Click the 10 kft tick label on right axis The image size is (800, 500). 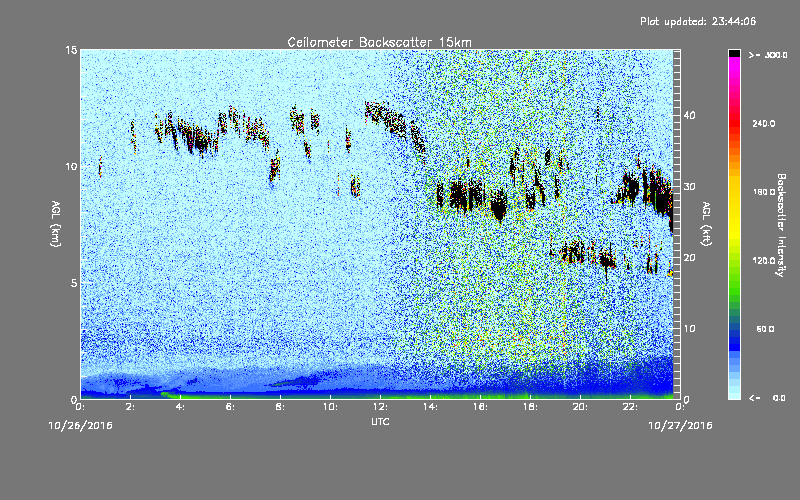click(690, 329)
